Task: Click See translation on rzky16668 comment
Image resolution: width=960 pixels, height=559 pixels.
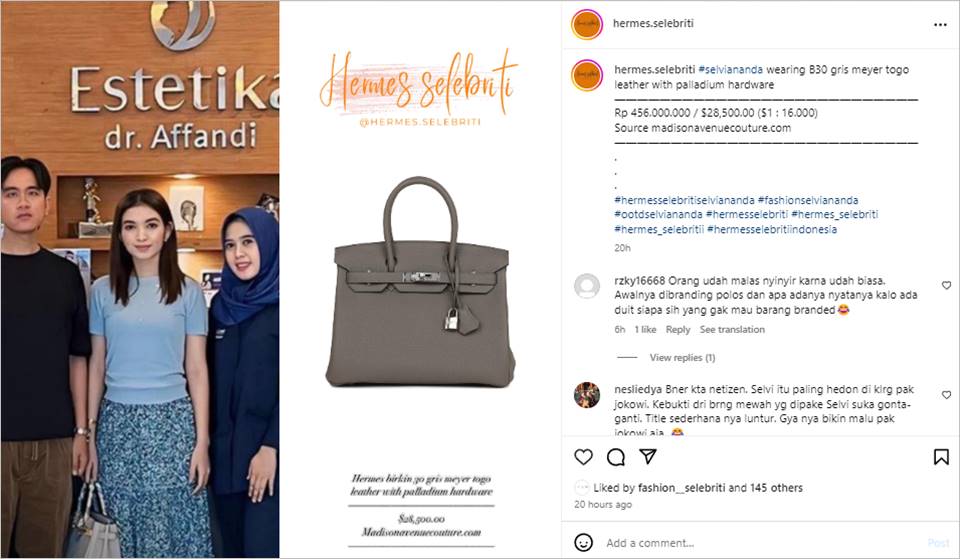Action: 732,329
